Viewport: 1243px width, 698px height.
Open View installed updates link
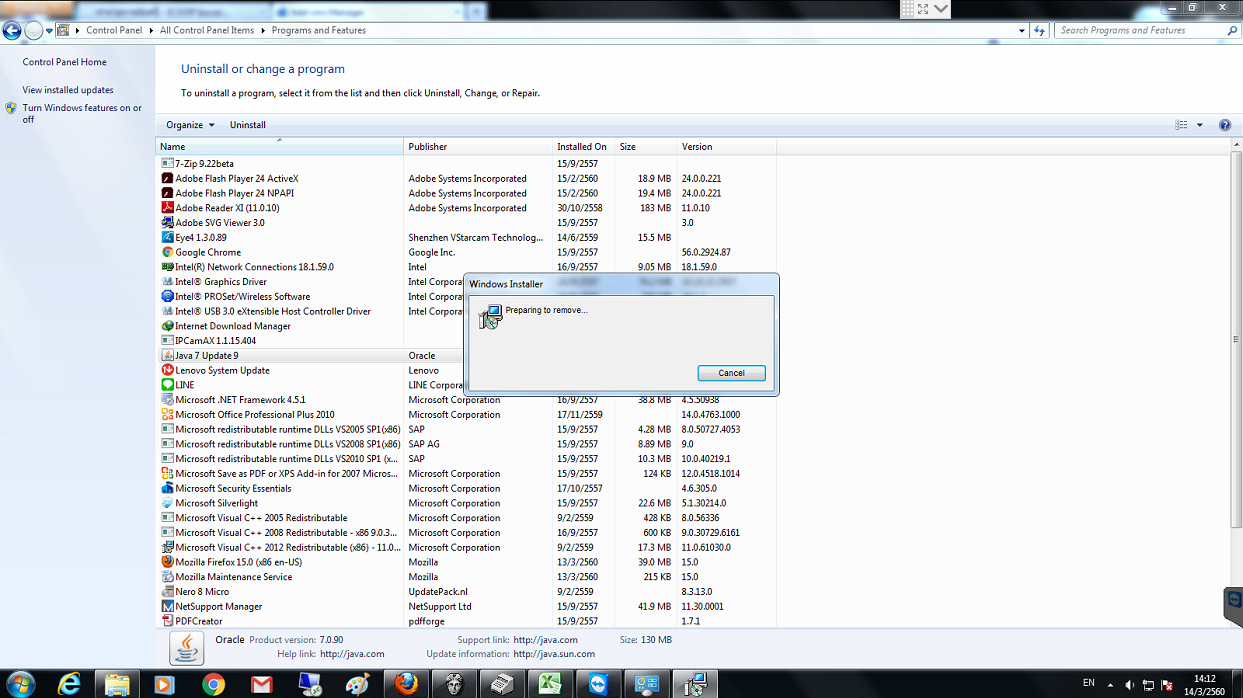(68, 90)
